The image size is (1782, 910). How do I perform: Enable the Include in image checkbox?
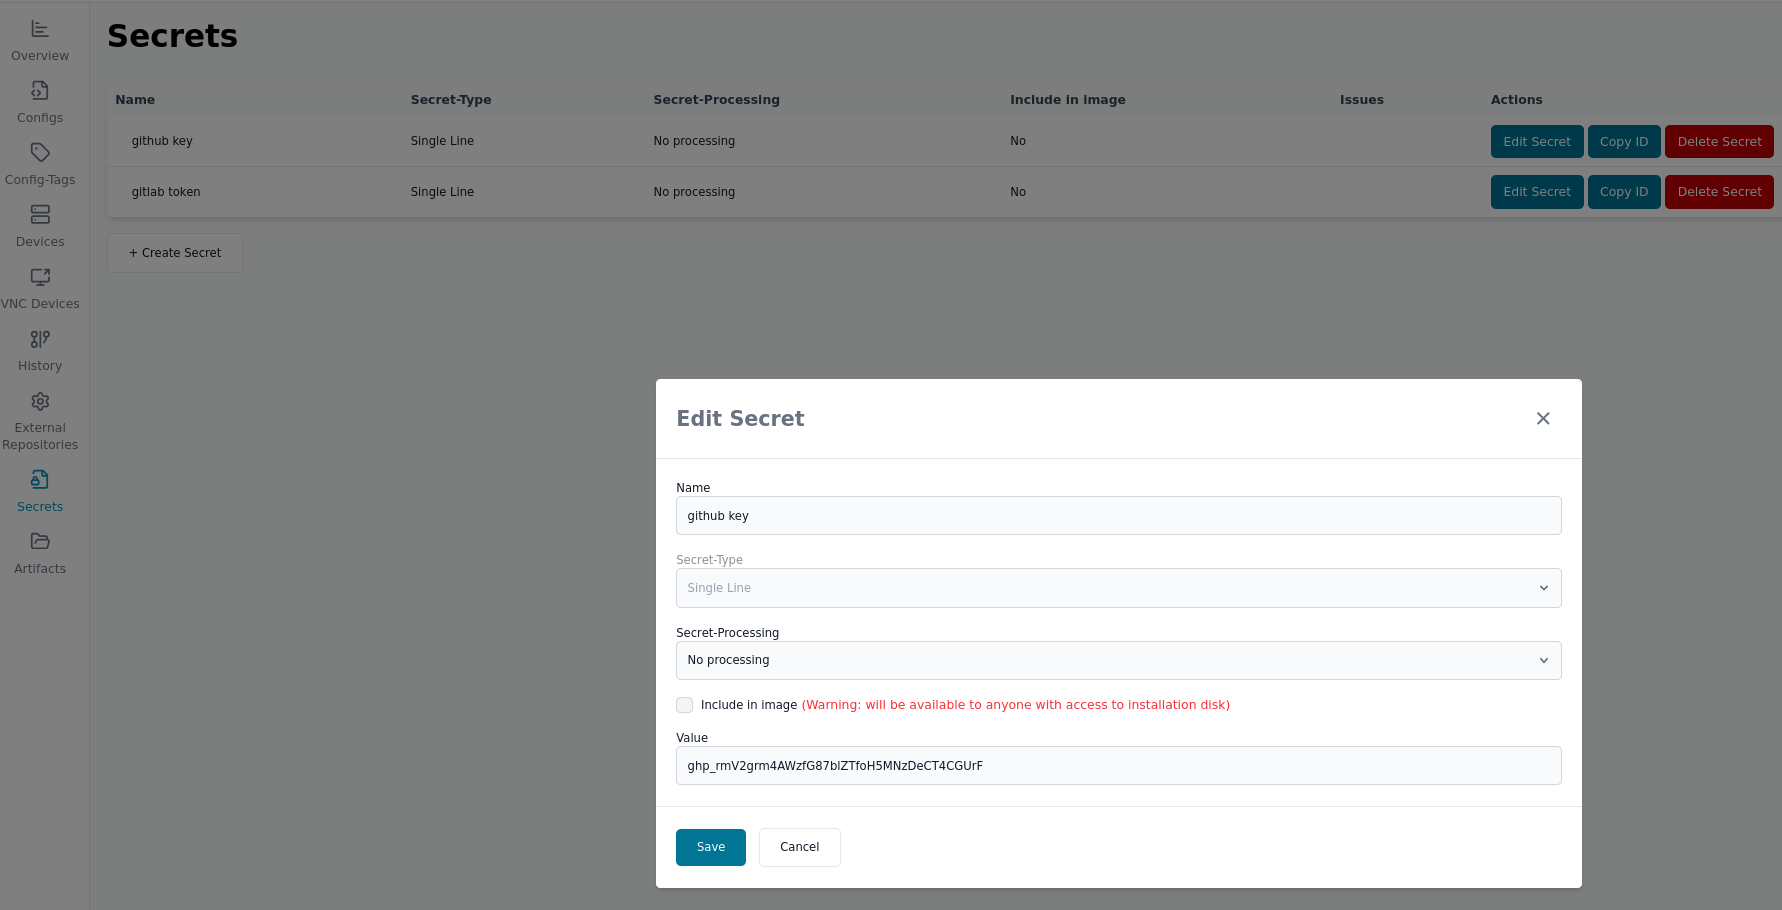click(685, 705)
